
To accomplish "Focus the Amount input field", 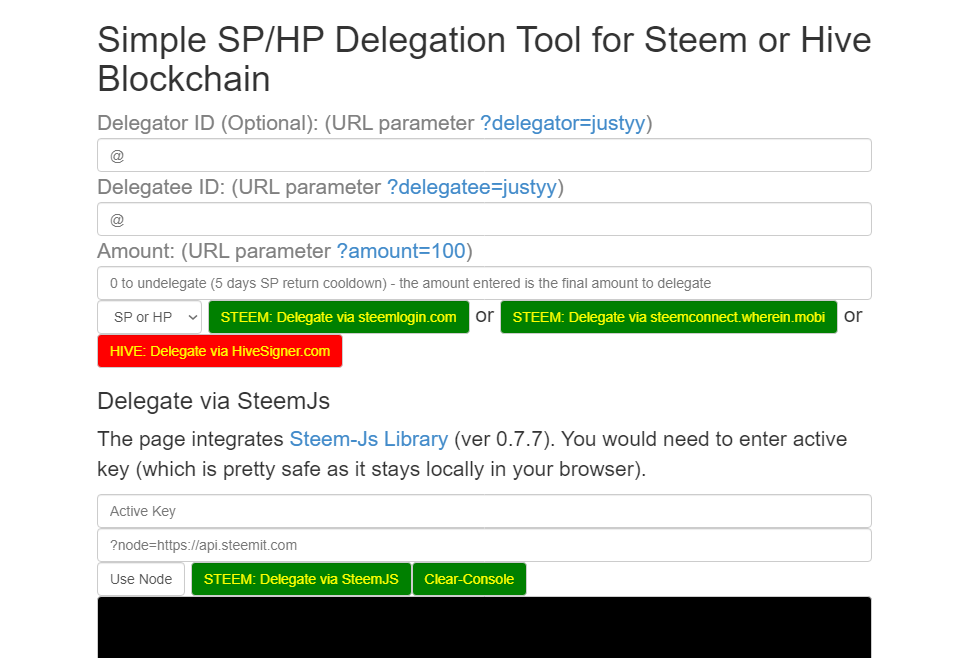I will tap(484, 283).
